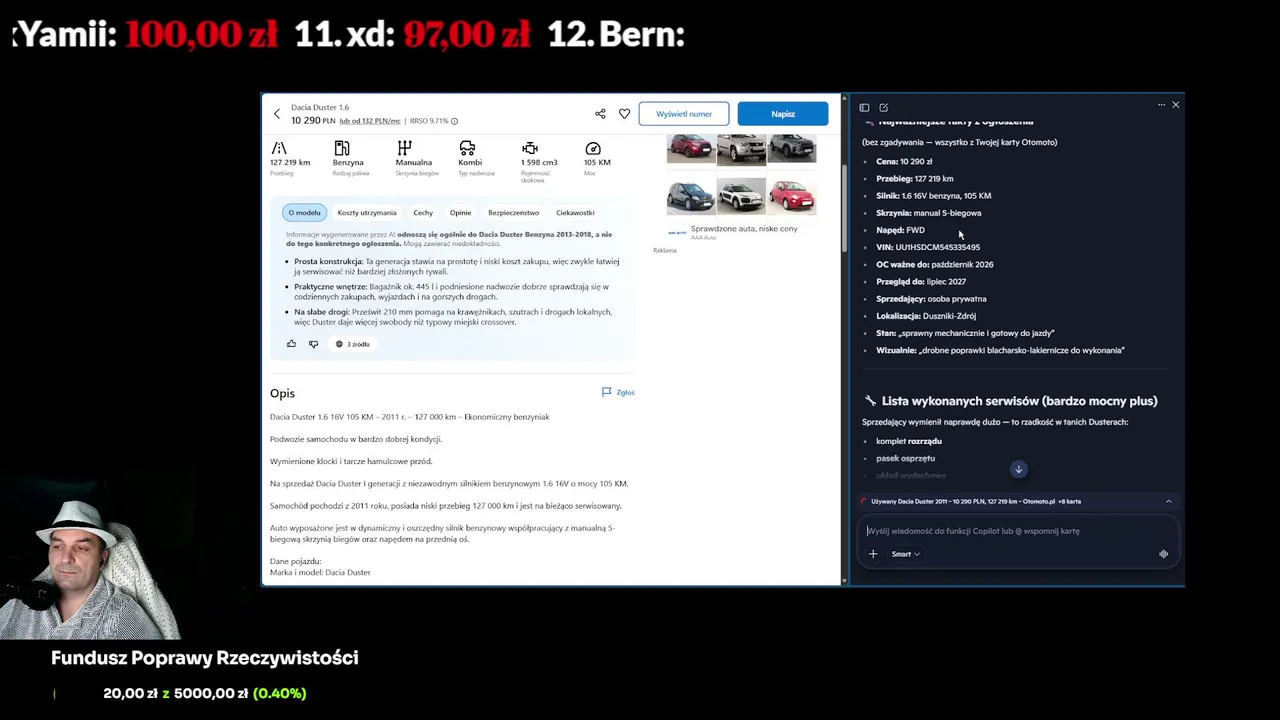The height and width of the screenshot is (720, 1280).
Task: Click the mileage road icon above 127 219 km
Action: (x=279, y=148)
